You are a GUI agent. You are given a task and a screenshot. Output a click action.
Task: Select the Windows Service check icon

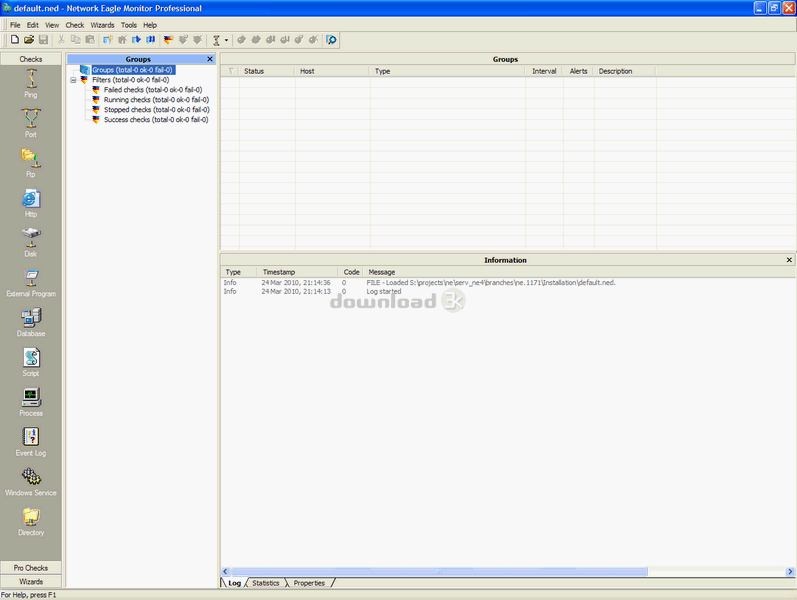30,478
